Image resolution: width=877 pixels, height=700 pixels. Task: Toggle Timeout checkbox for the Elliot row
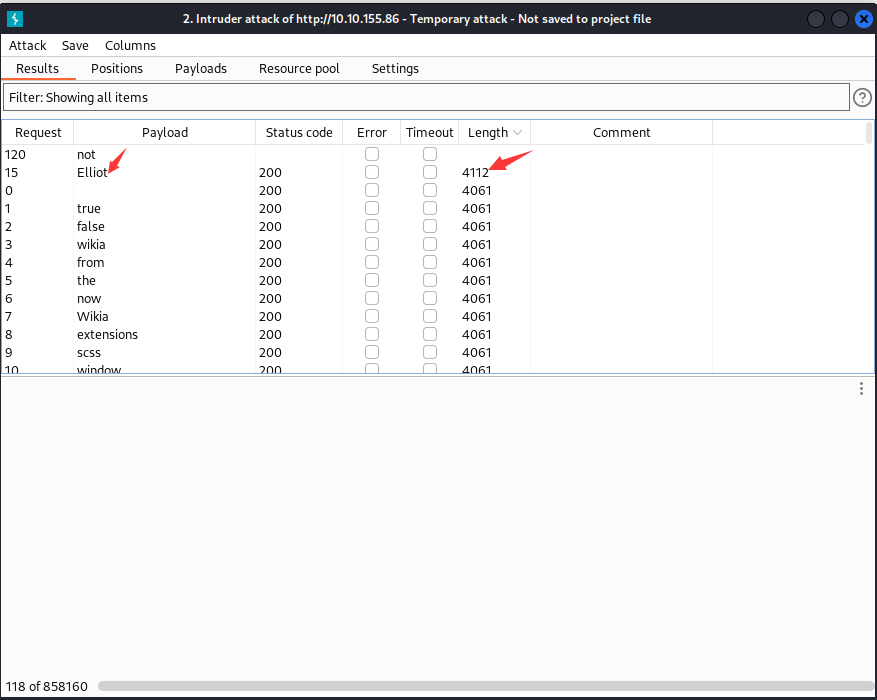click(x=430, y=172)
